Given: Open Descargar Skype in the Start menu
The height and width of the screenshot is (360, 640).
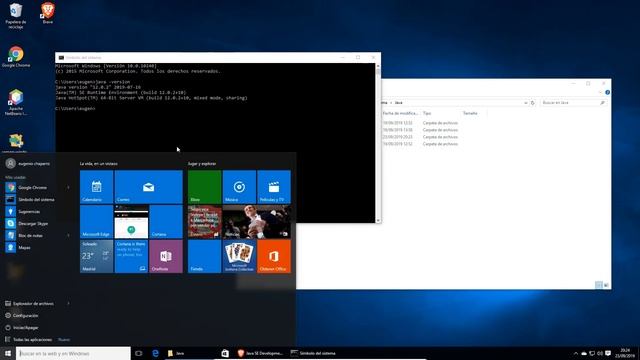Looking at the screenshot, I should click(33, 224).
